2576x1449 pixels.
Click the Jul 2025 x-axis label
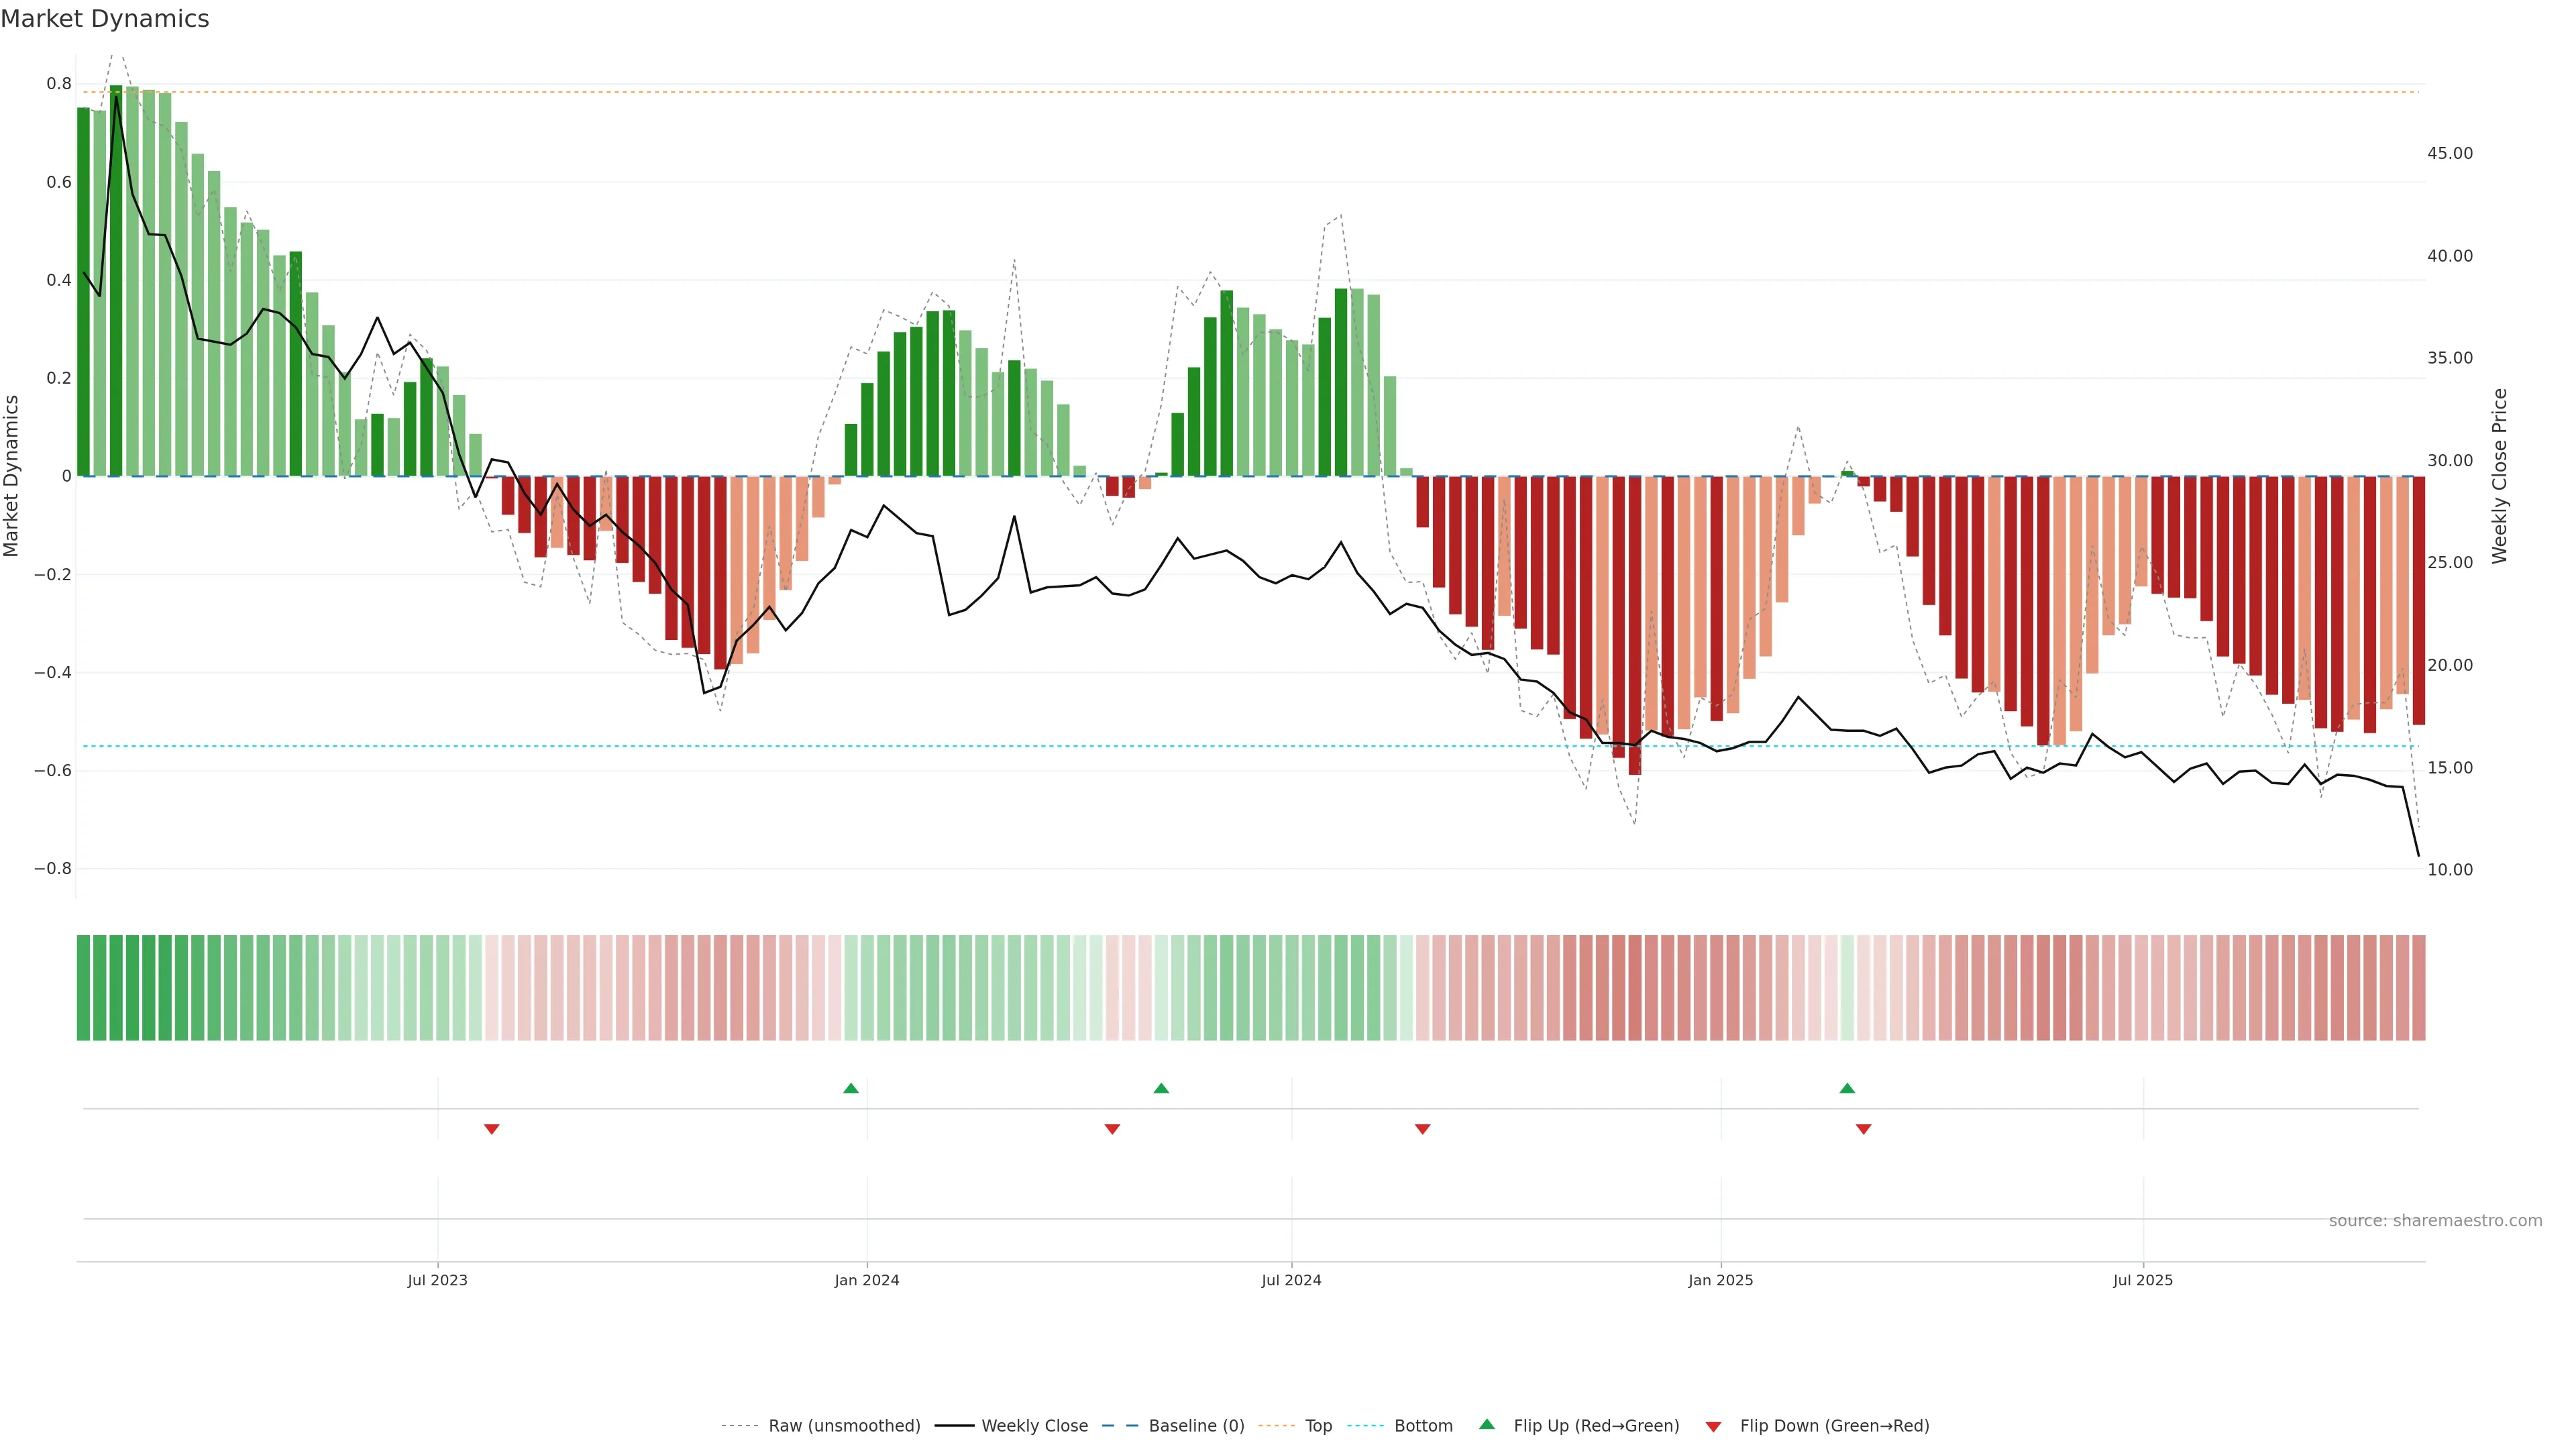click(2142, 1280)
